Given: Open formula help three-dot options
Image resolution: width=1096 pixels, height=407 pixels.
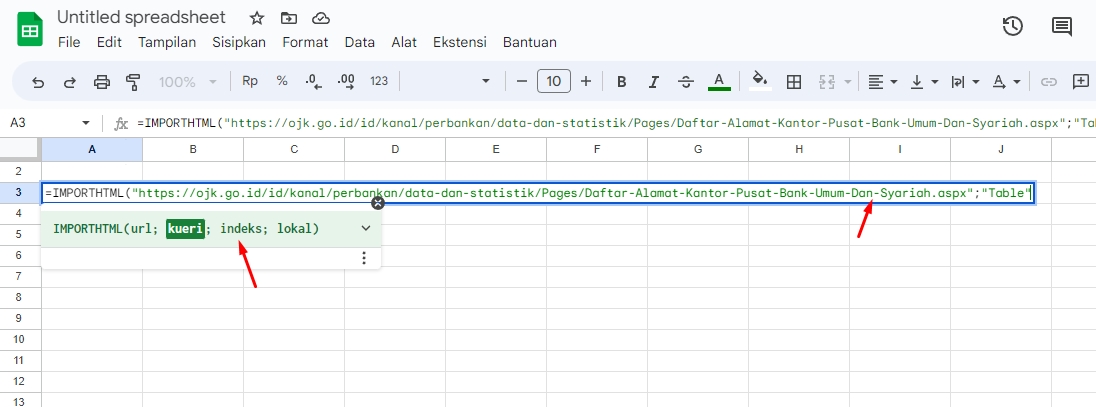Looking at the screenshot, I should coord(363,258).
